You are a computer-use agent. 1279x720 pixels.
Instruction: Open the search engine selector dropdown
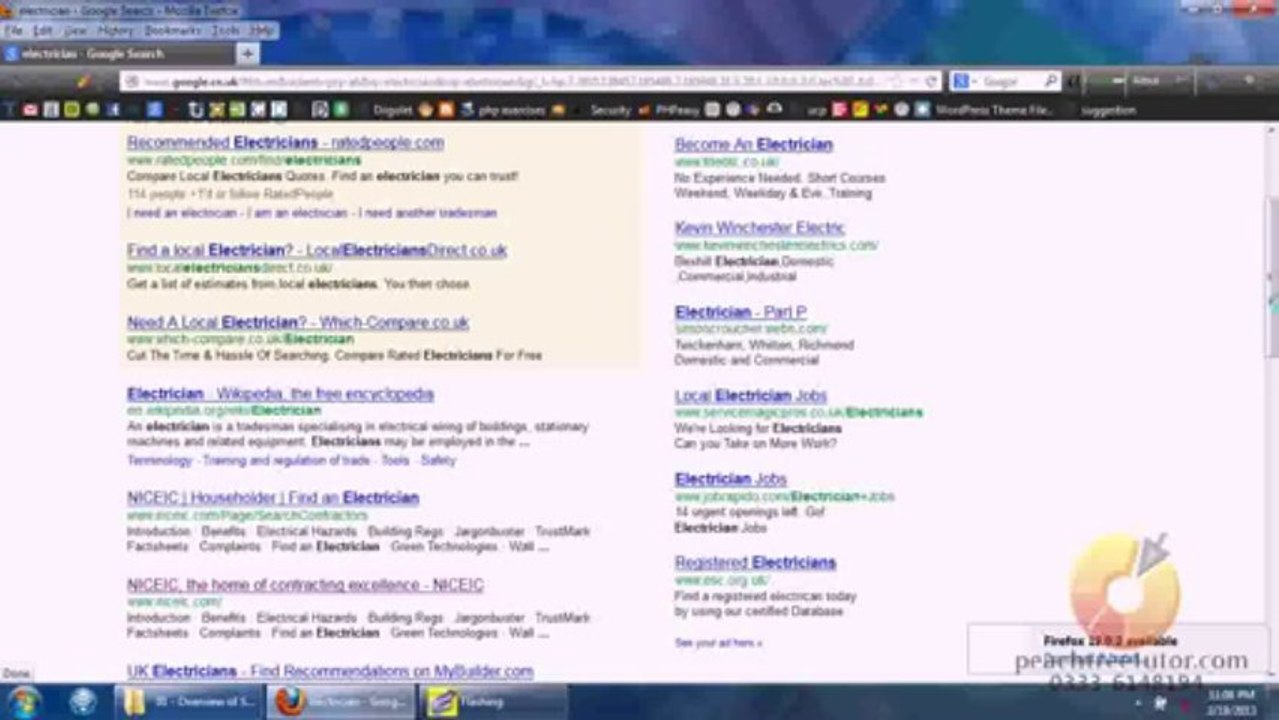(x=964, y=81)
